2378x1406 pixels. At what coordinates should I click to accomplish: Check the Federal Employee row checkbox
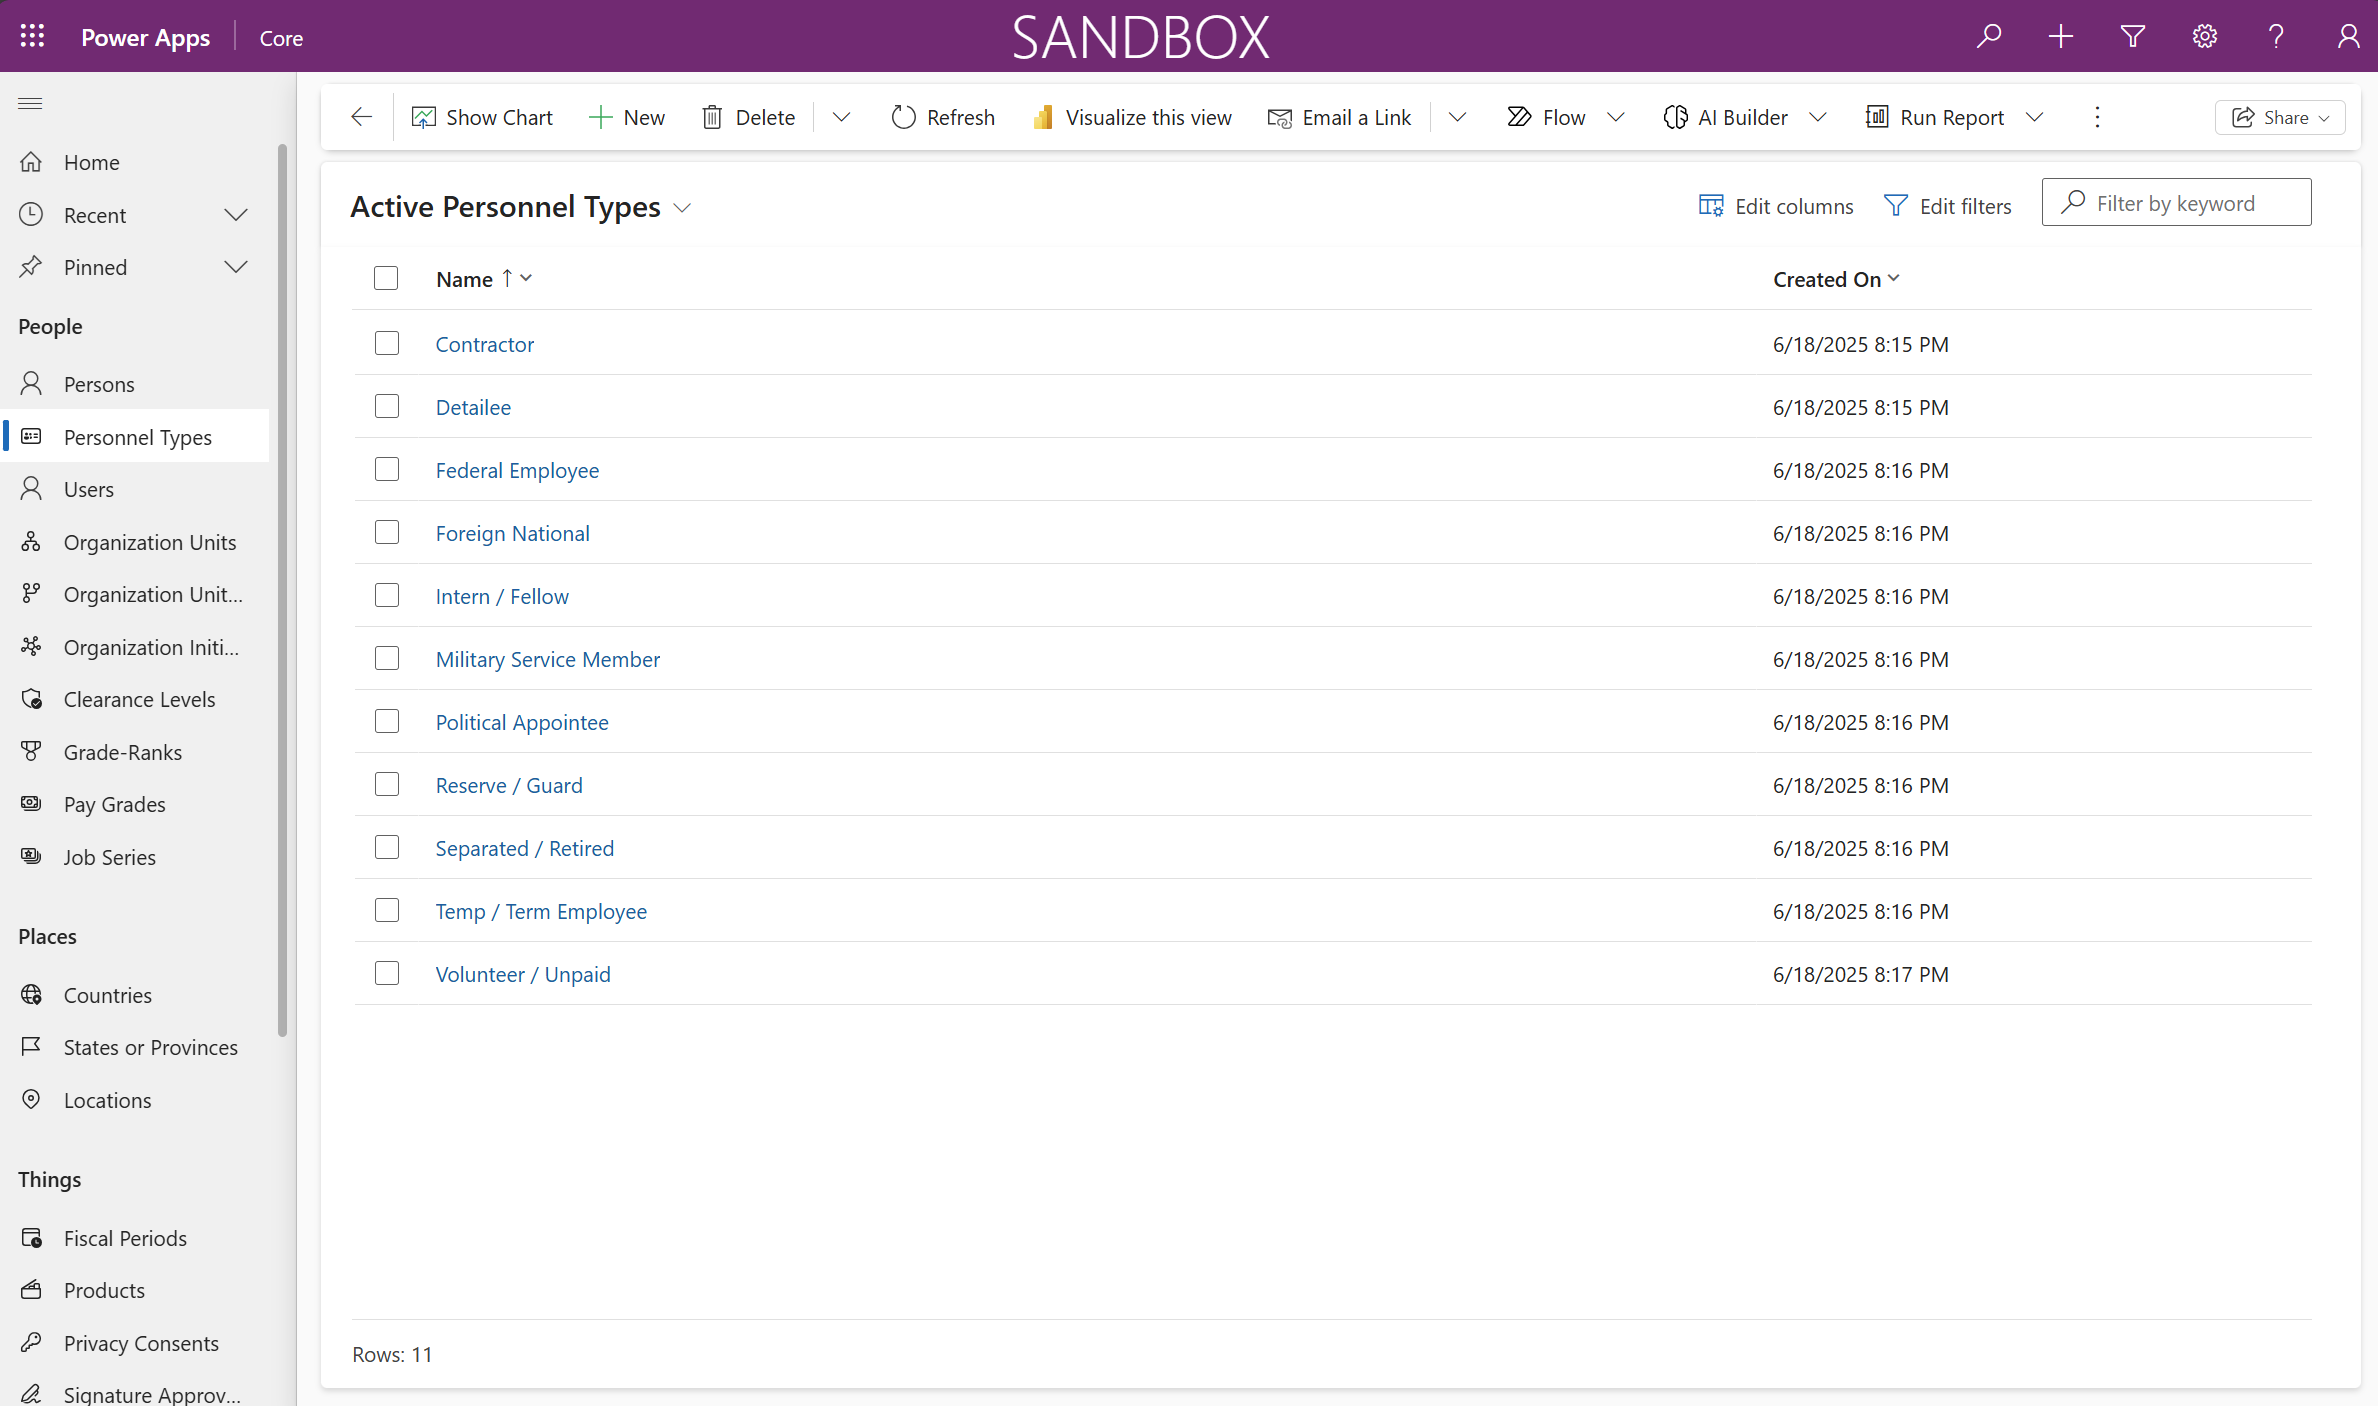[x=387, y=469]
